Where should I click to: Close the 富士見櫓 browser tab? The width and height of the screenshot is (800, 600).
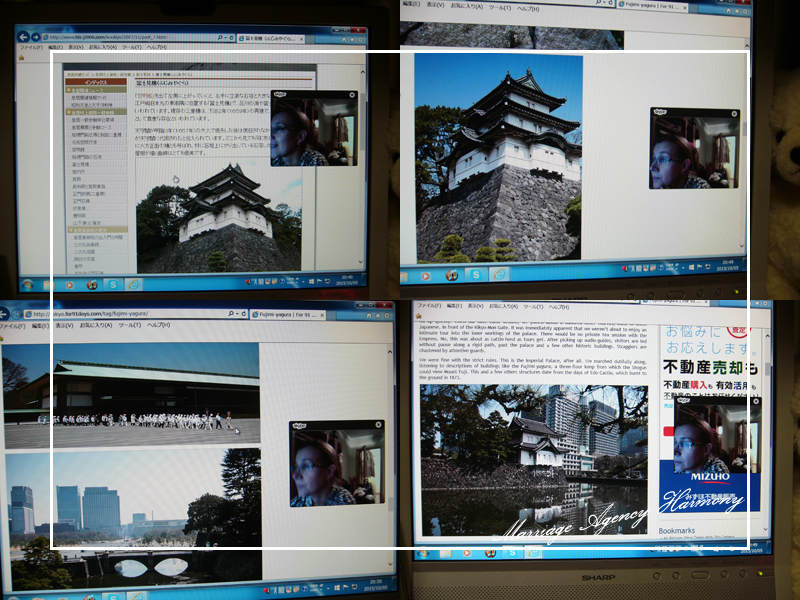[301, 39]
